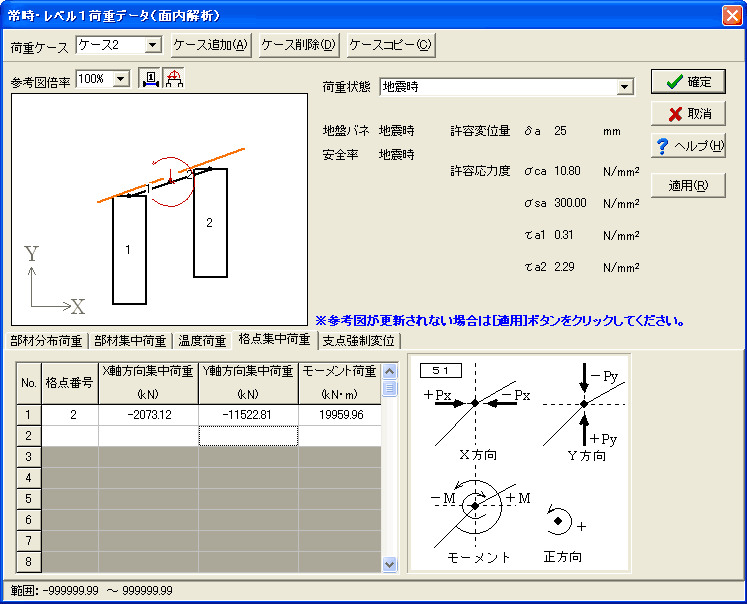747x604 pixels.
Task: Click the 格点番号 column header
Action: tap(70, 383)
